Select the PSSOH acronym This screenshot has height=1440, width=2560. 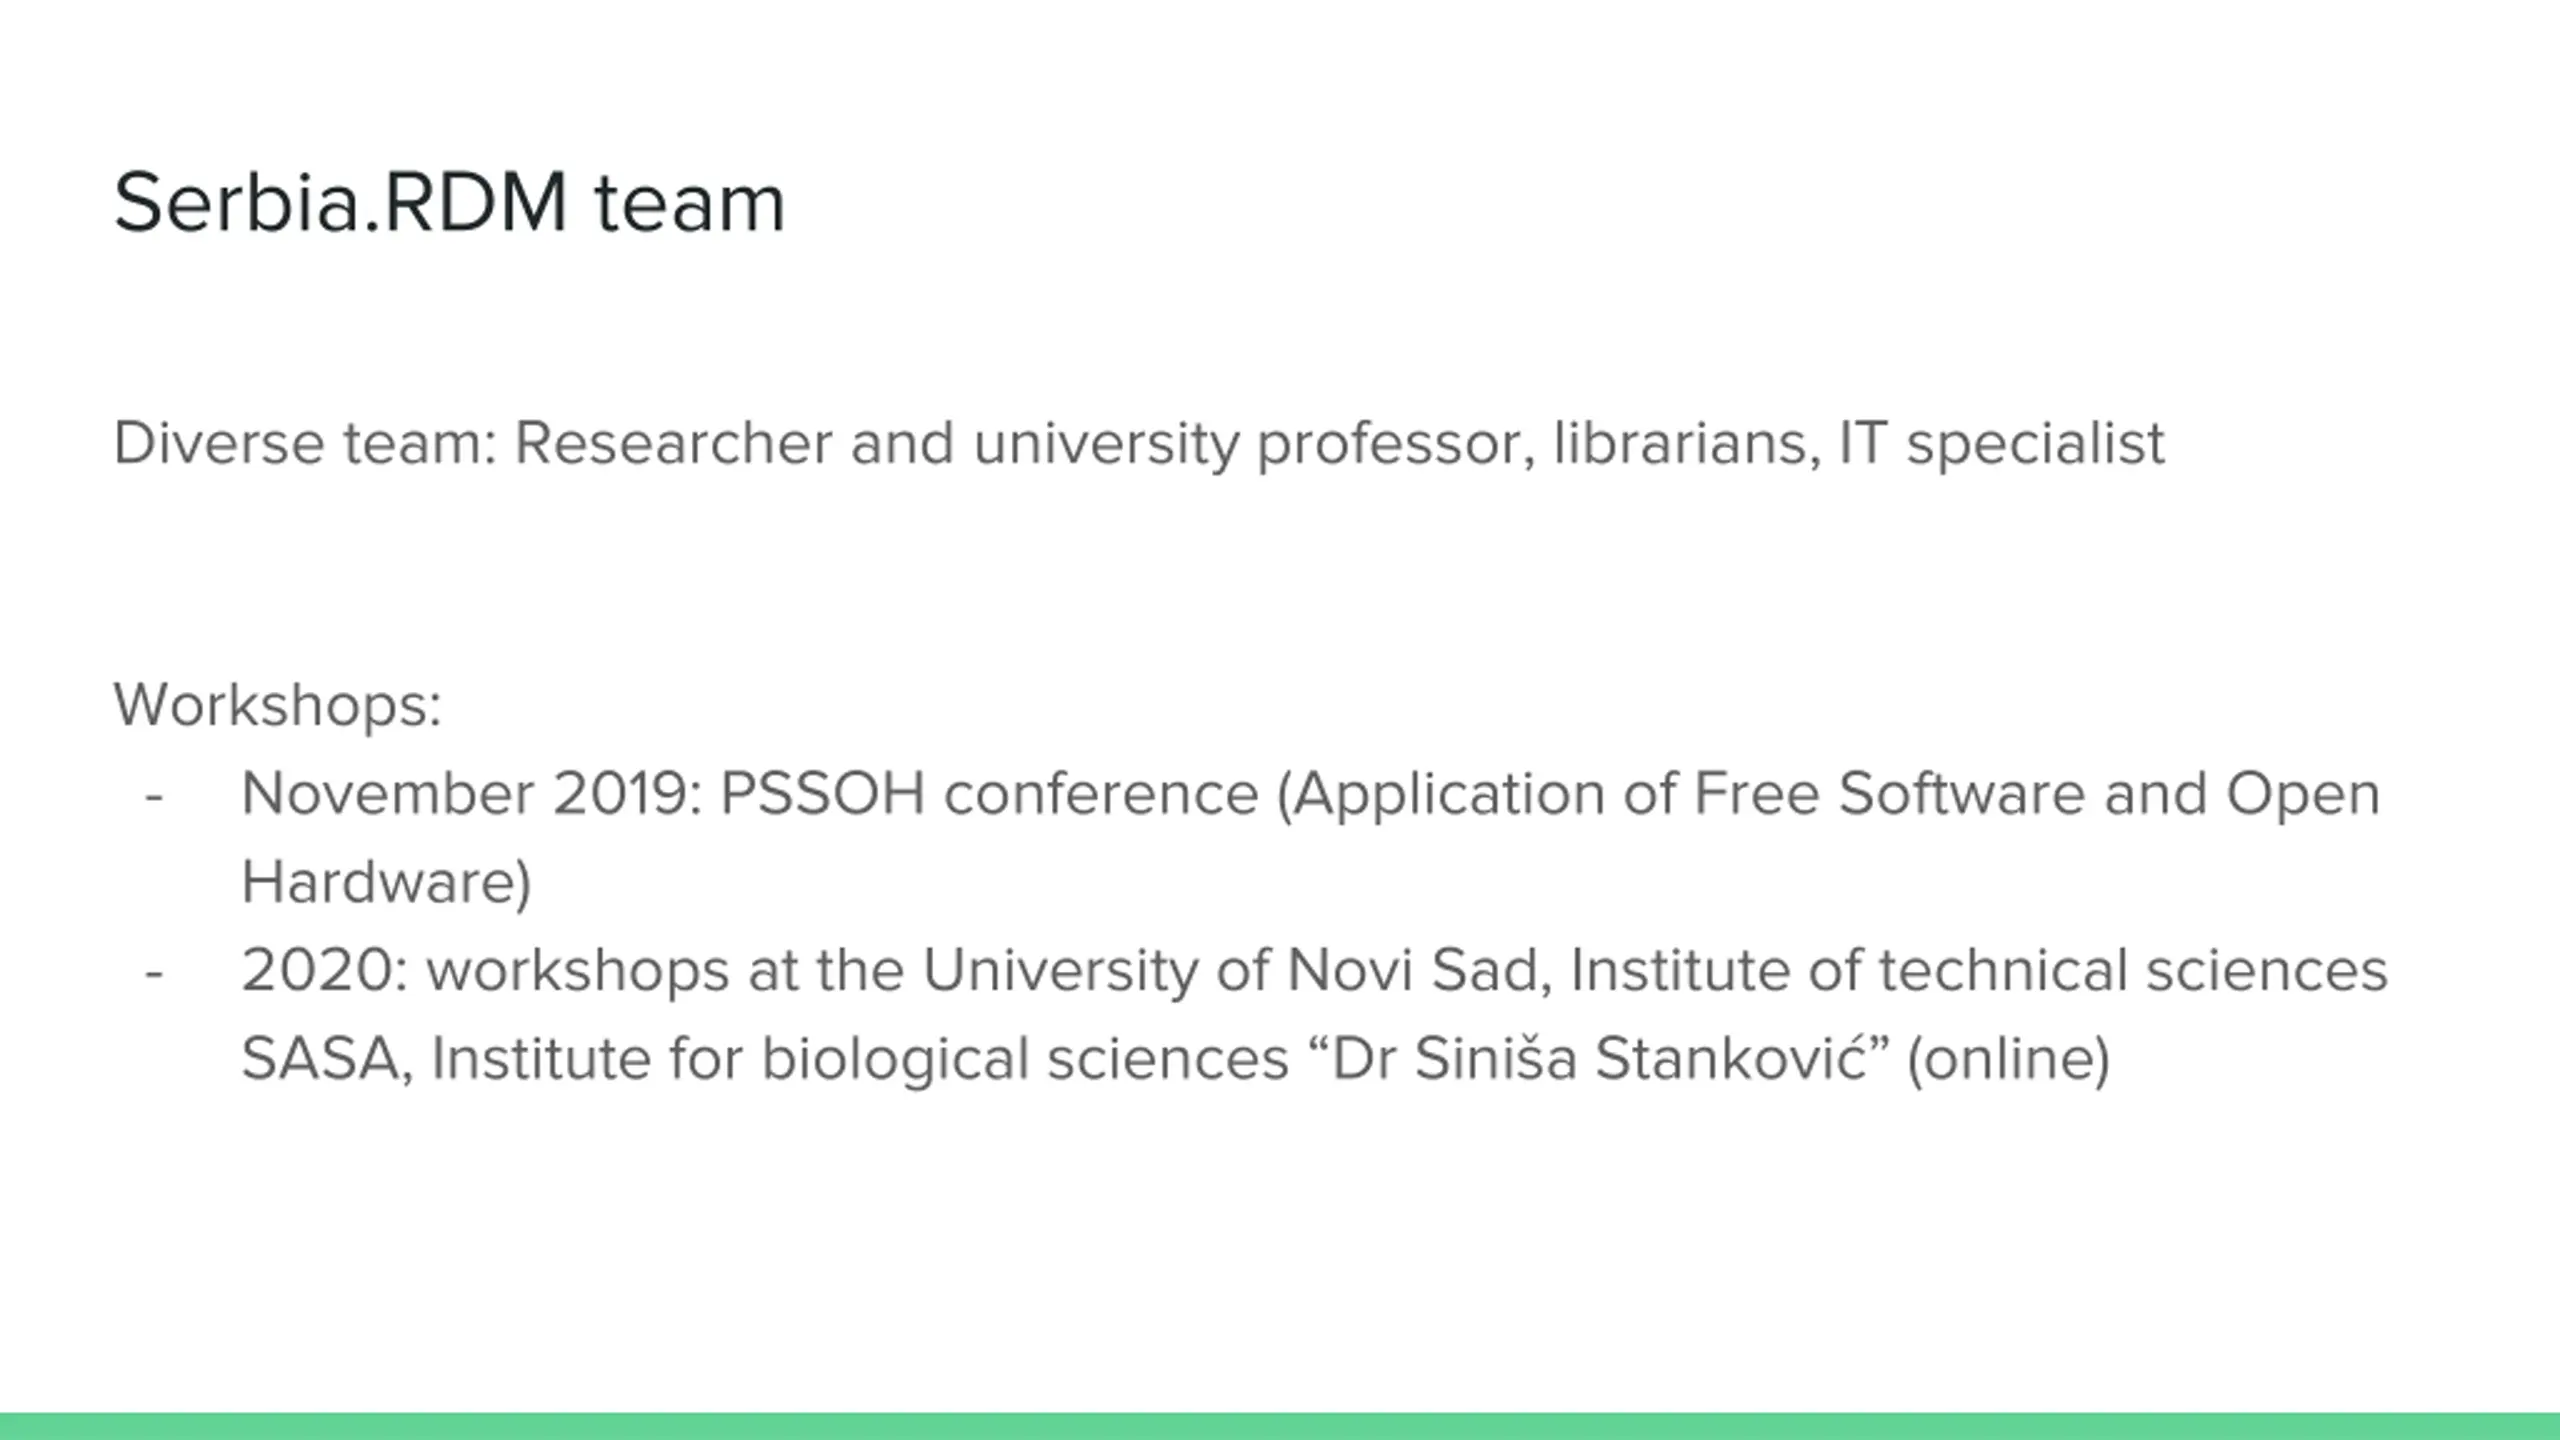822,794
